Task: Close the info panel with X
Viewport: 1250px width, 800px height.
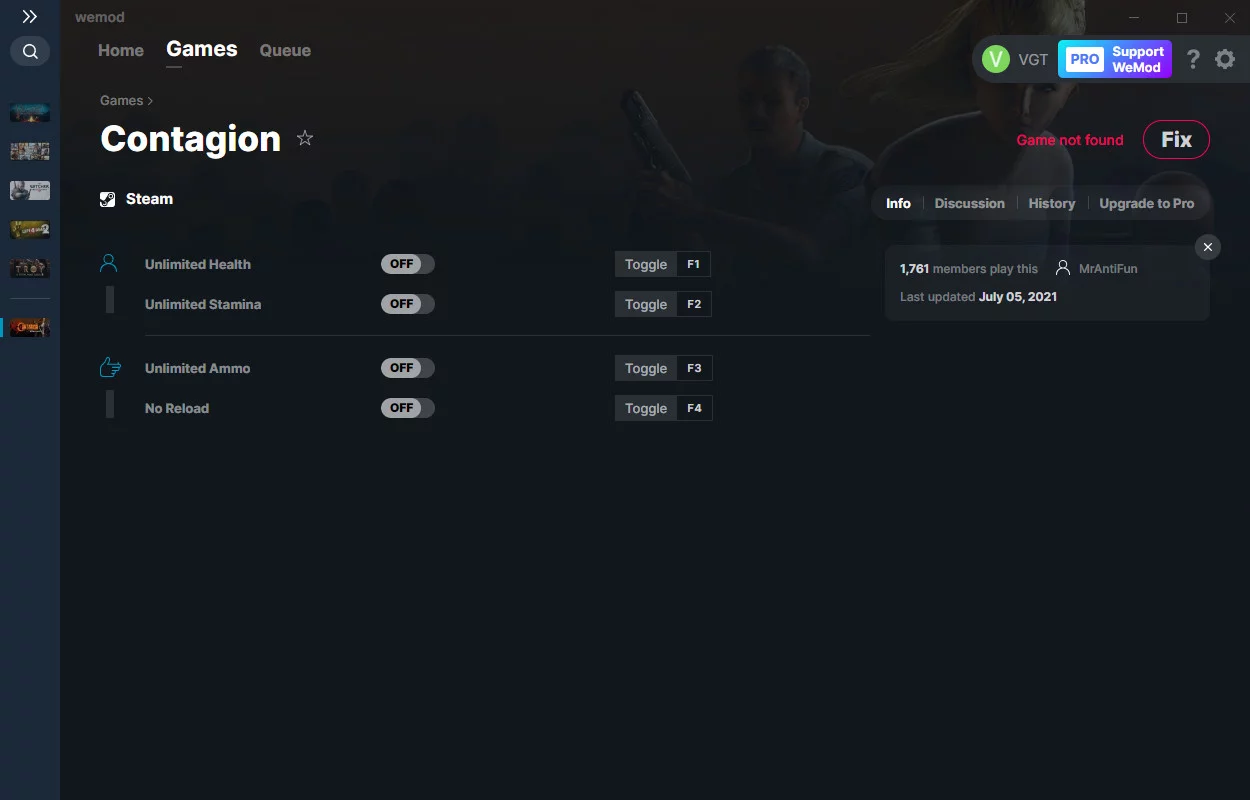Action: [1208, 247]
